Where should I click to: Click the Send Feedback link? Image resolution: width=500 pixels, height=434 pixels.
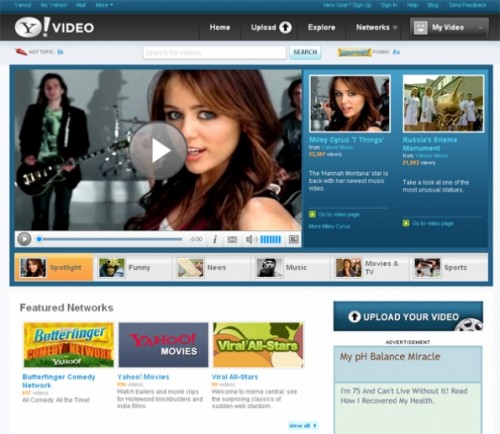click(467, 5)
